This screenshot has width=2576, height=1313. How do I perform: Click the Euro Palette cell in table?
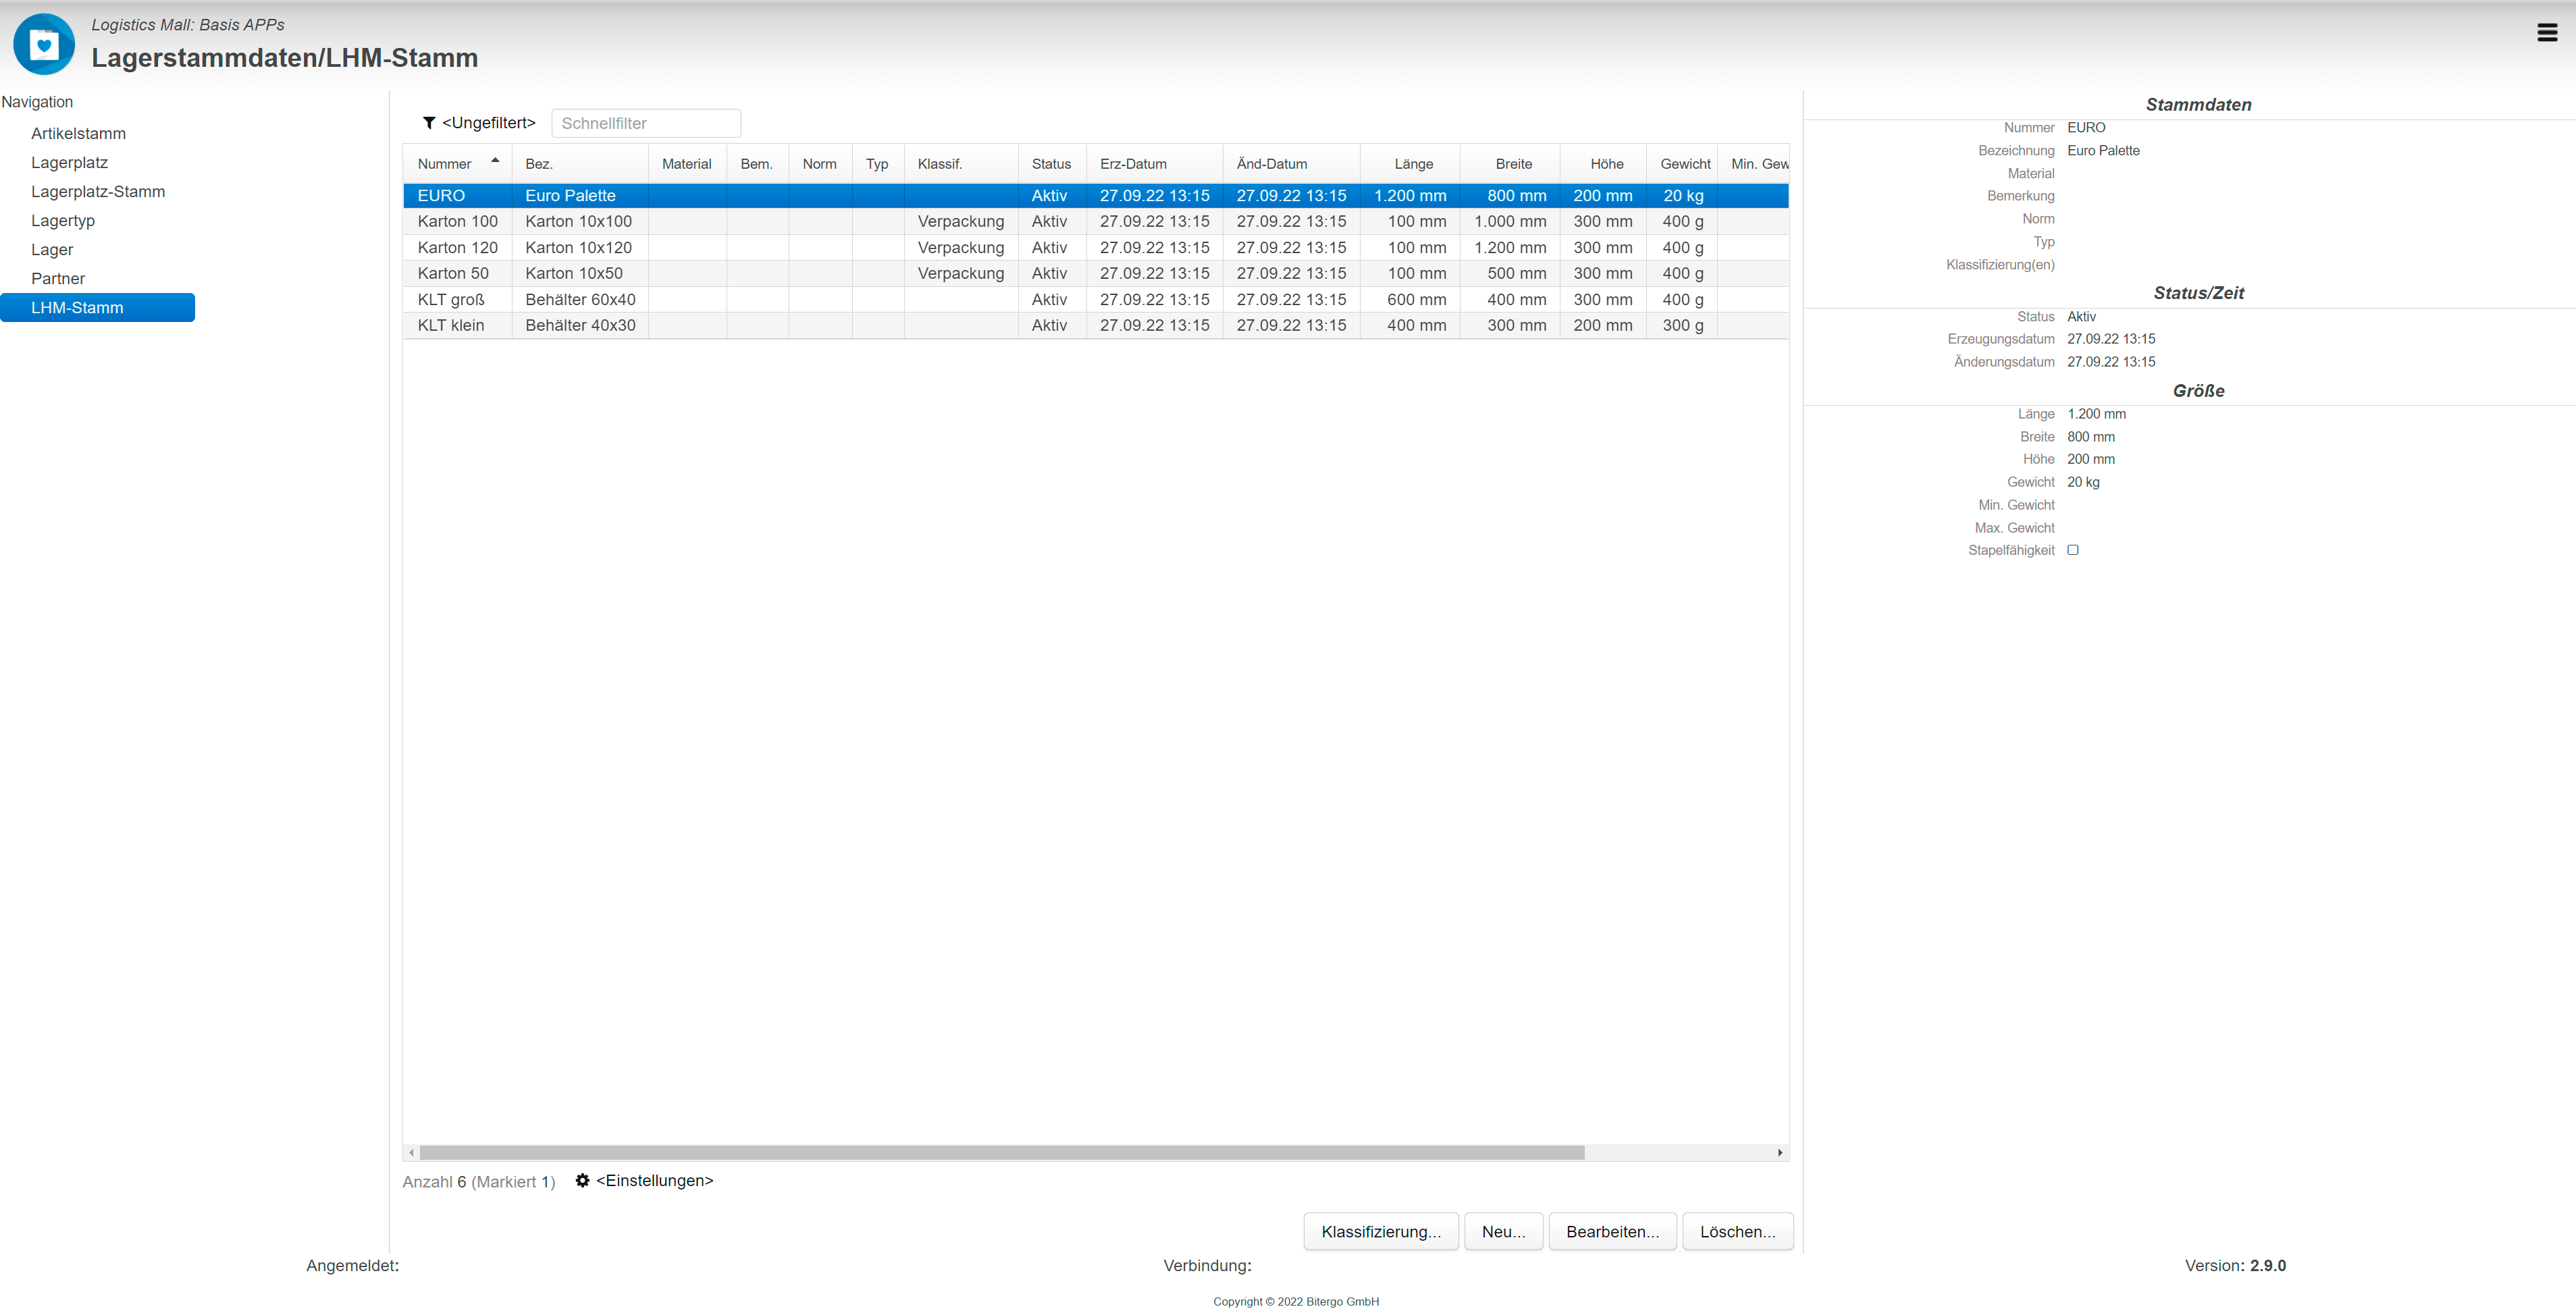point(580,195)
